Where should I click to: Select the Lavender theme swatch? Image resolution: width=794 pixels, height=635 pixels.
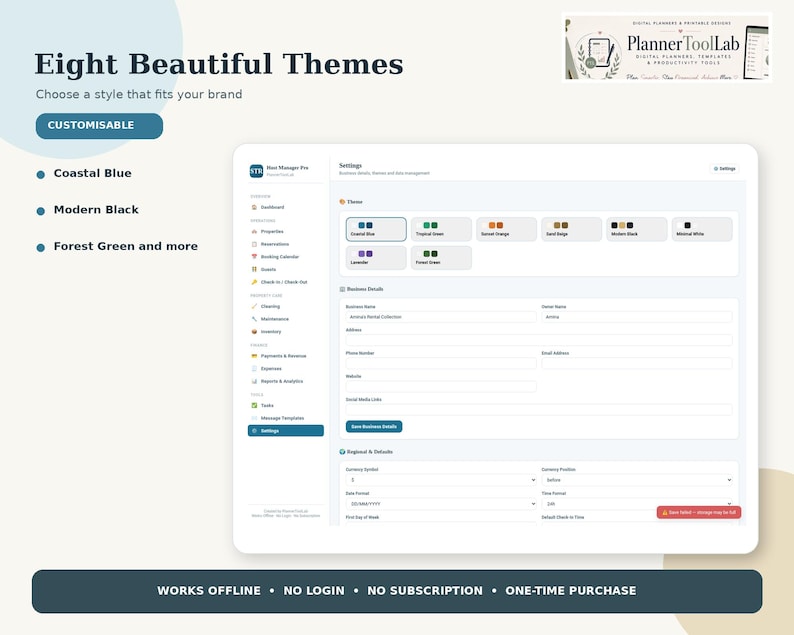tap(376, 258)
